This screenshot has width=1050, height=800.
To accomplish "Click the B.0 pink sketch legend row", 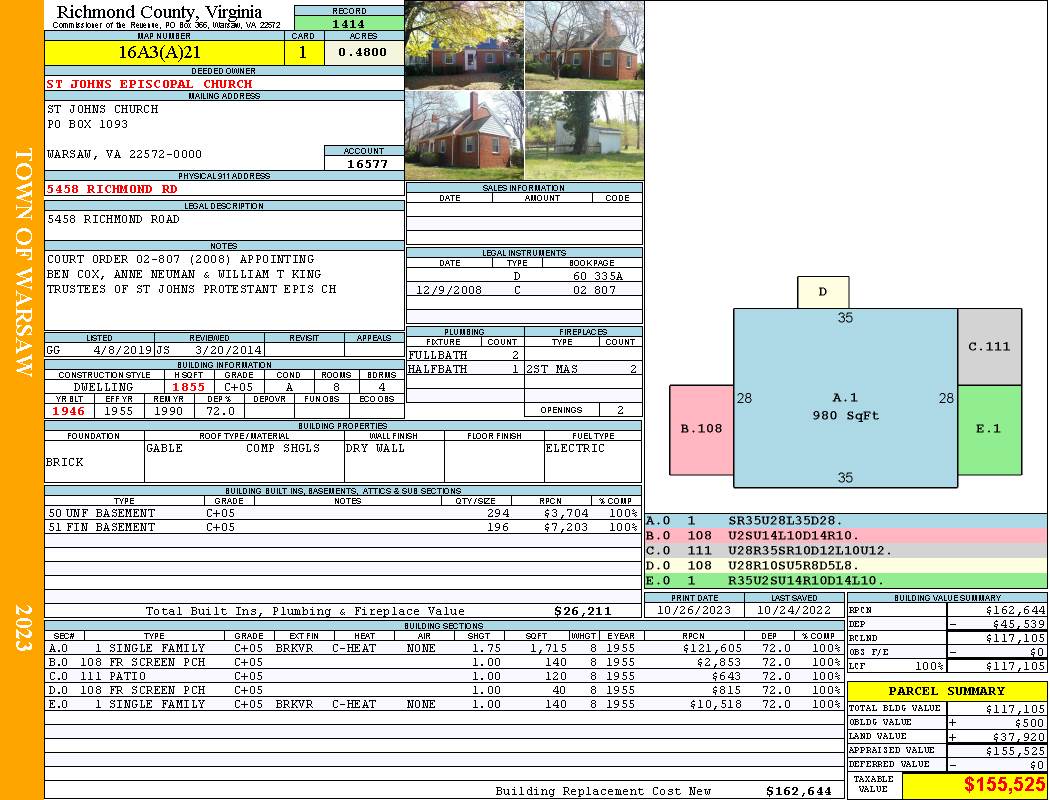I will click(846, 535).
